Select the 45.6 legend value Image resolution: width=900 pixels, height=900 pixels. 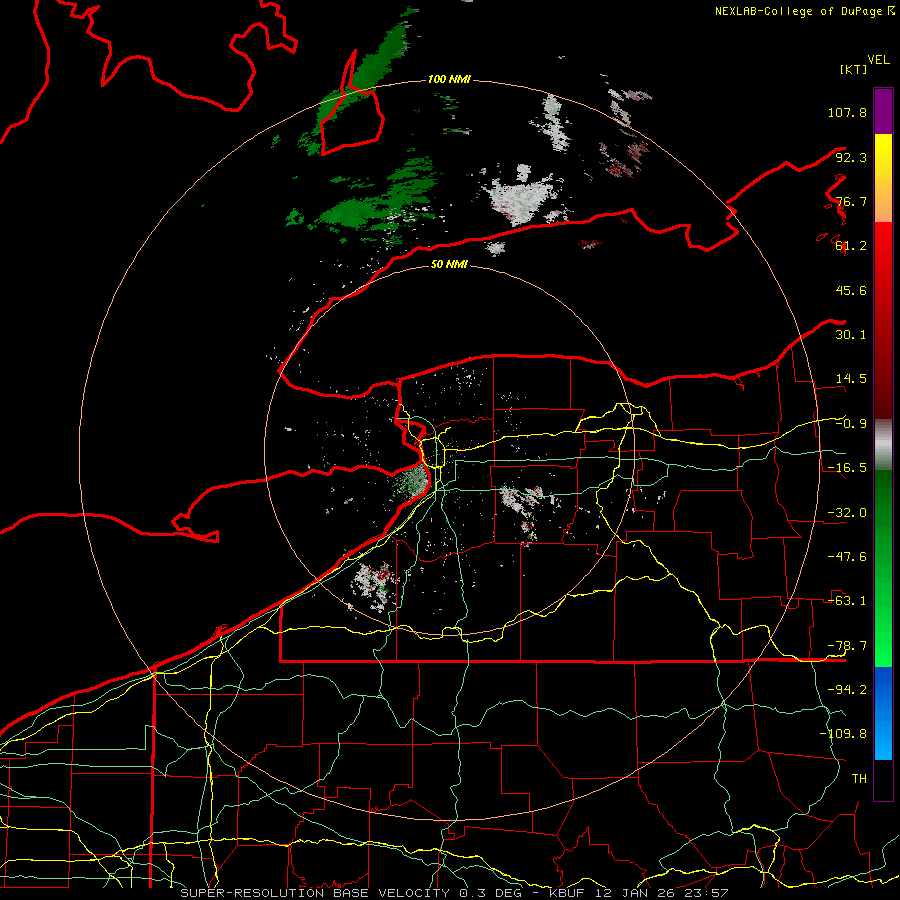(851, 290)
